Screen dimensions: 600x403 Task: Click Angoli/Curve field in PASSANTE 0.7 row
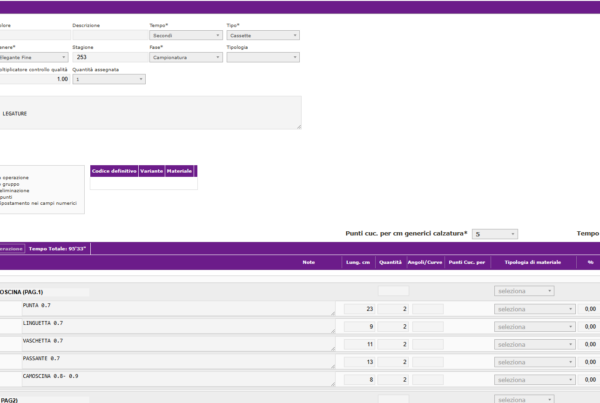pyautogui.click(x=428, y=362)
